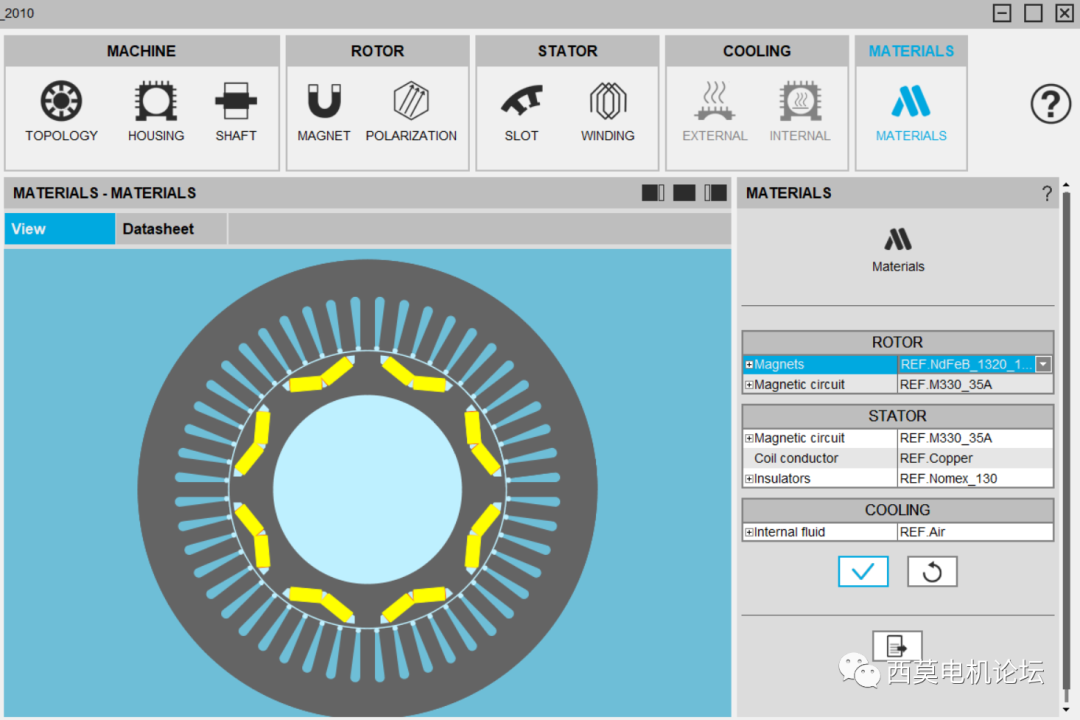
Task: Show left-panel-only layout icon
Action: (653, 193)
